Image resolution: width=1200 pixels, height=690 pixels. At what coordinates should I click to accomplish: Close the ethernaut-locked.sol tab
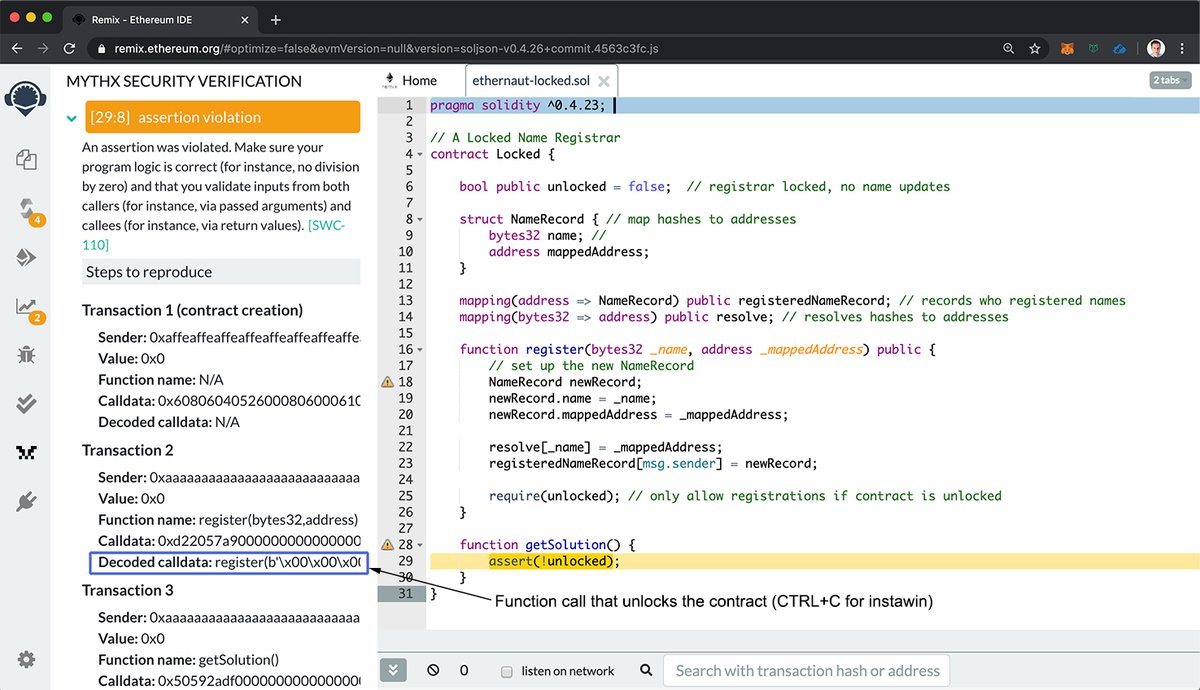click(603, 81)
